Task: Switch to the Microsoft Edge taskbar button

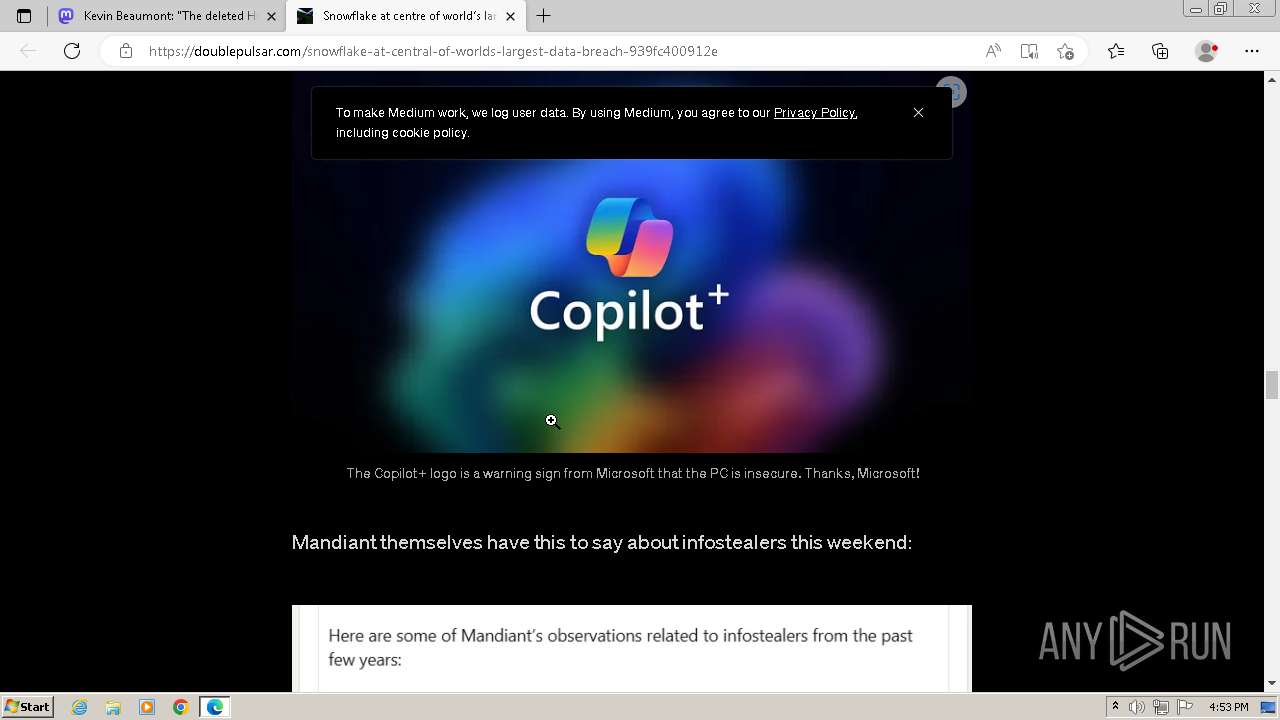Action: point(215,707)
